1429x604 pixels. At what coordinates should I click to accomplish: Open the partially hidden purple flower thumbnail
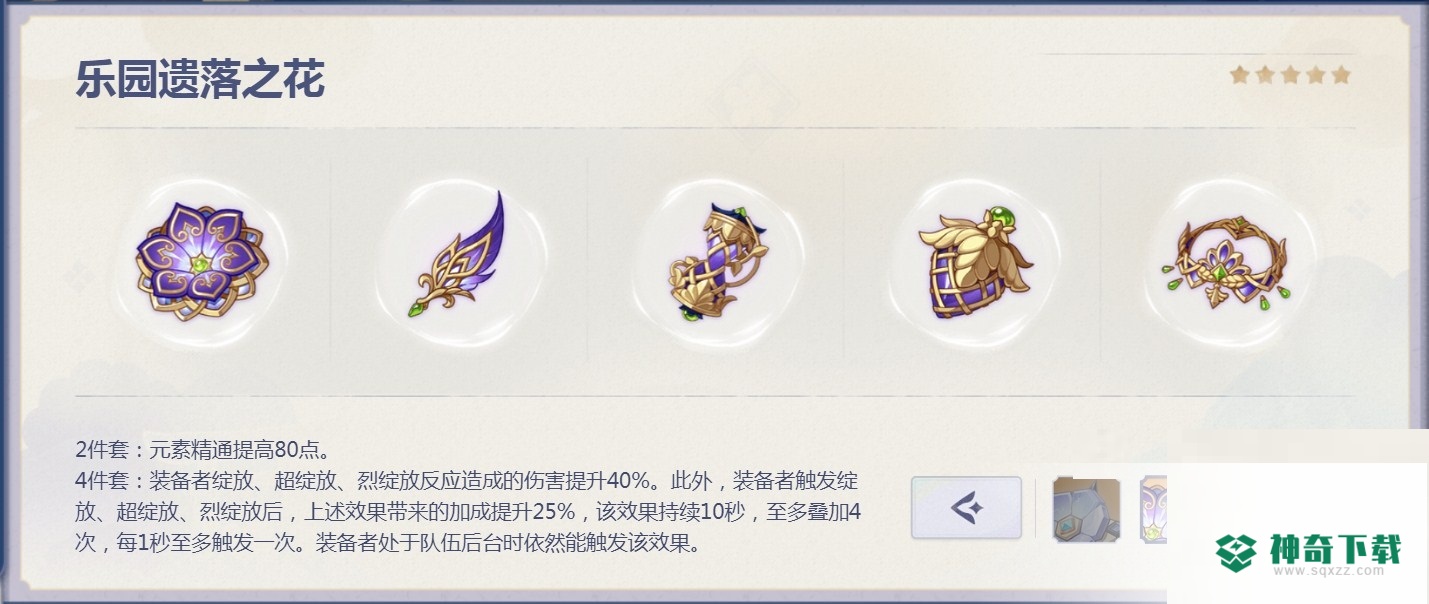click(1153, 509)
